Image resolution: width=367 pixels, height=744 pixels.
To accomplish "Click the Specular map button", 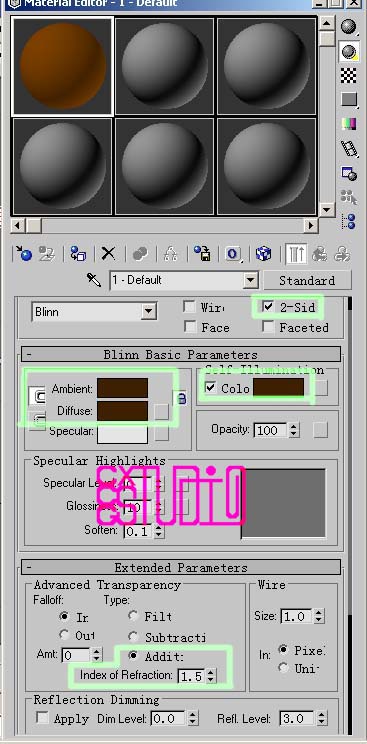I will (161, 433).
